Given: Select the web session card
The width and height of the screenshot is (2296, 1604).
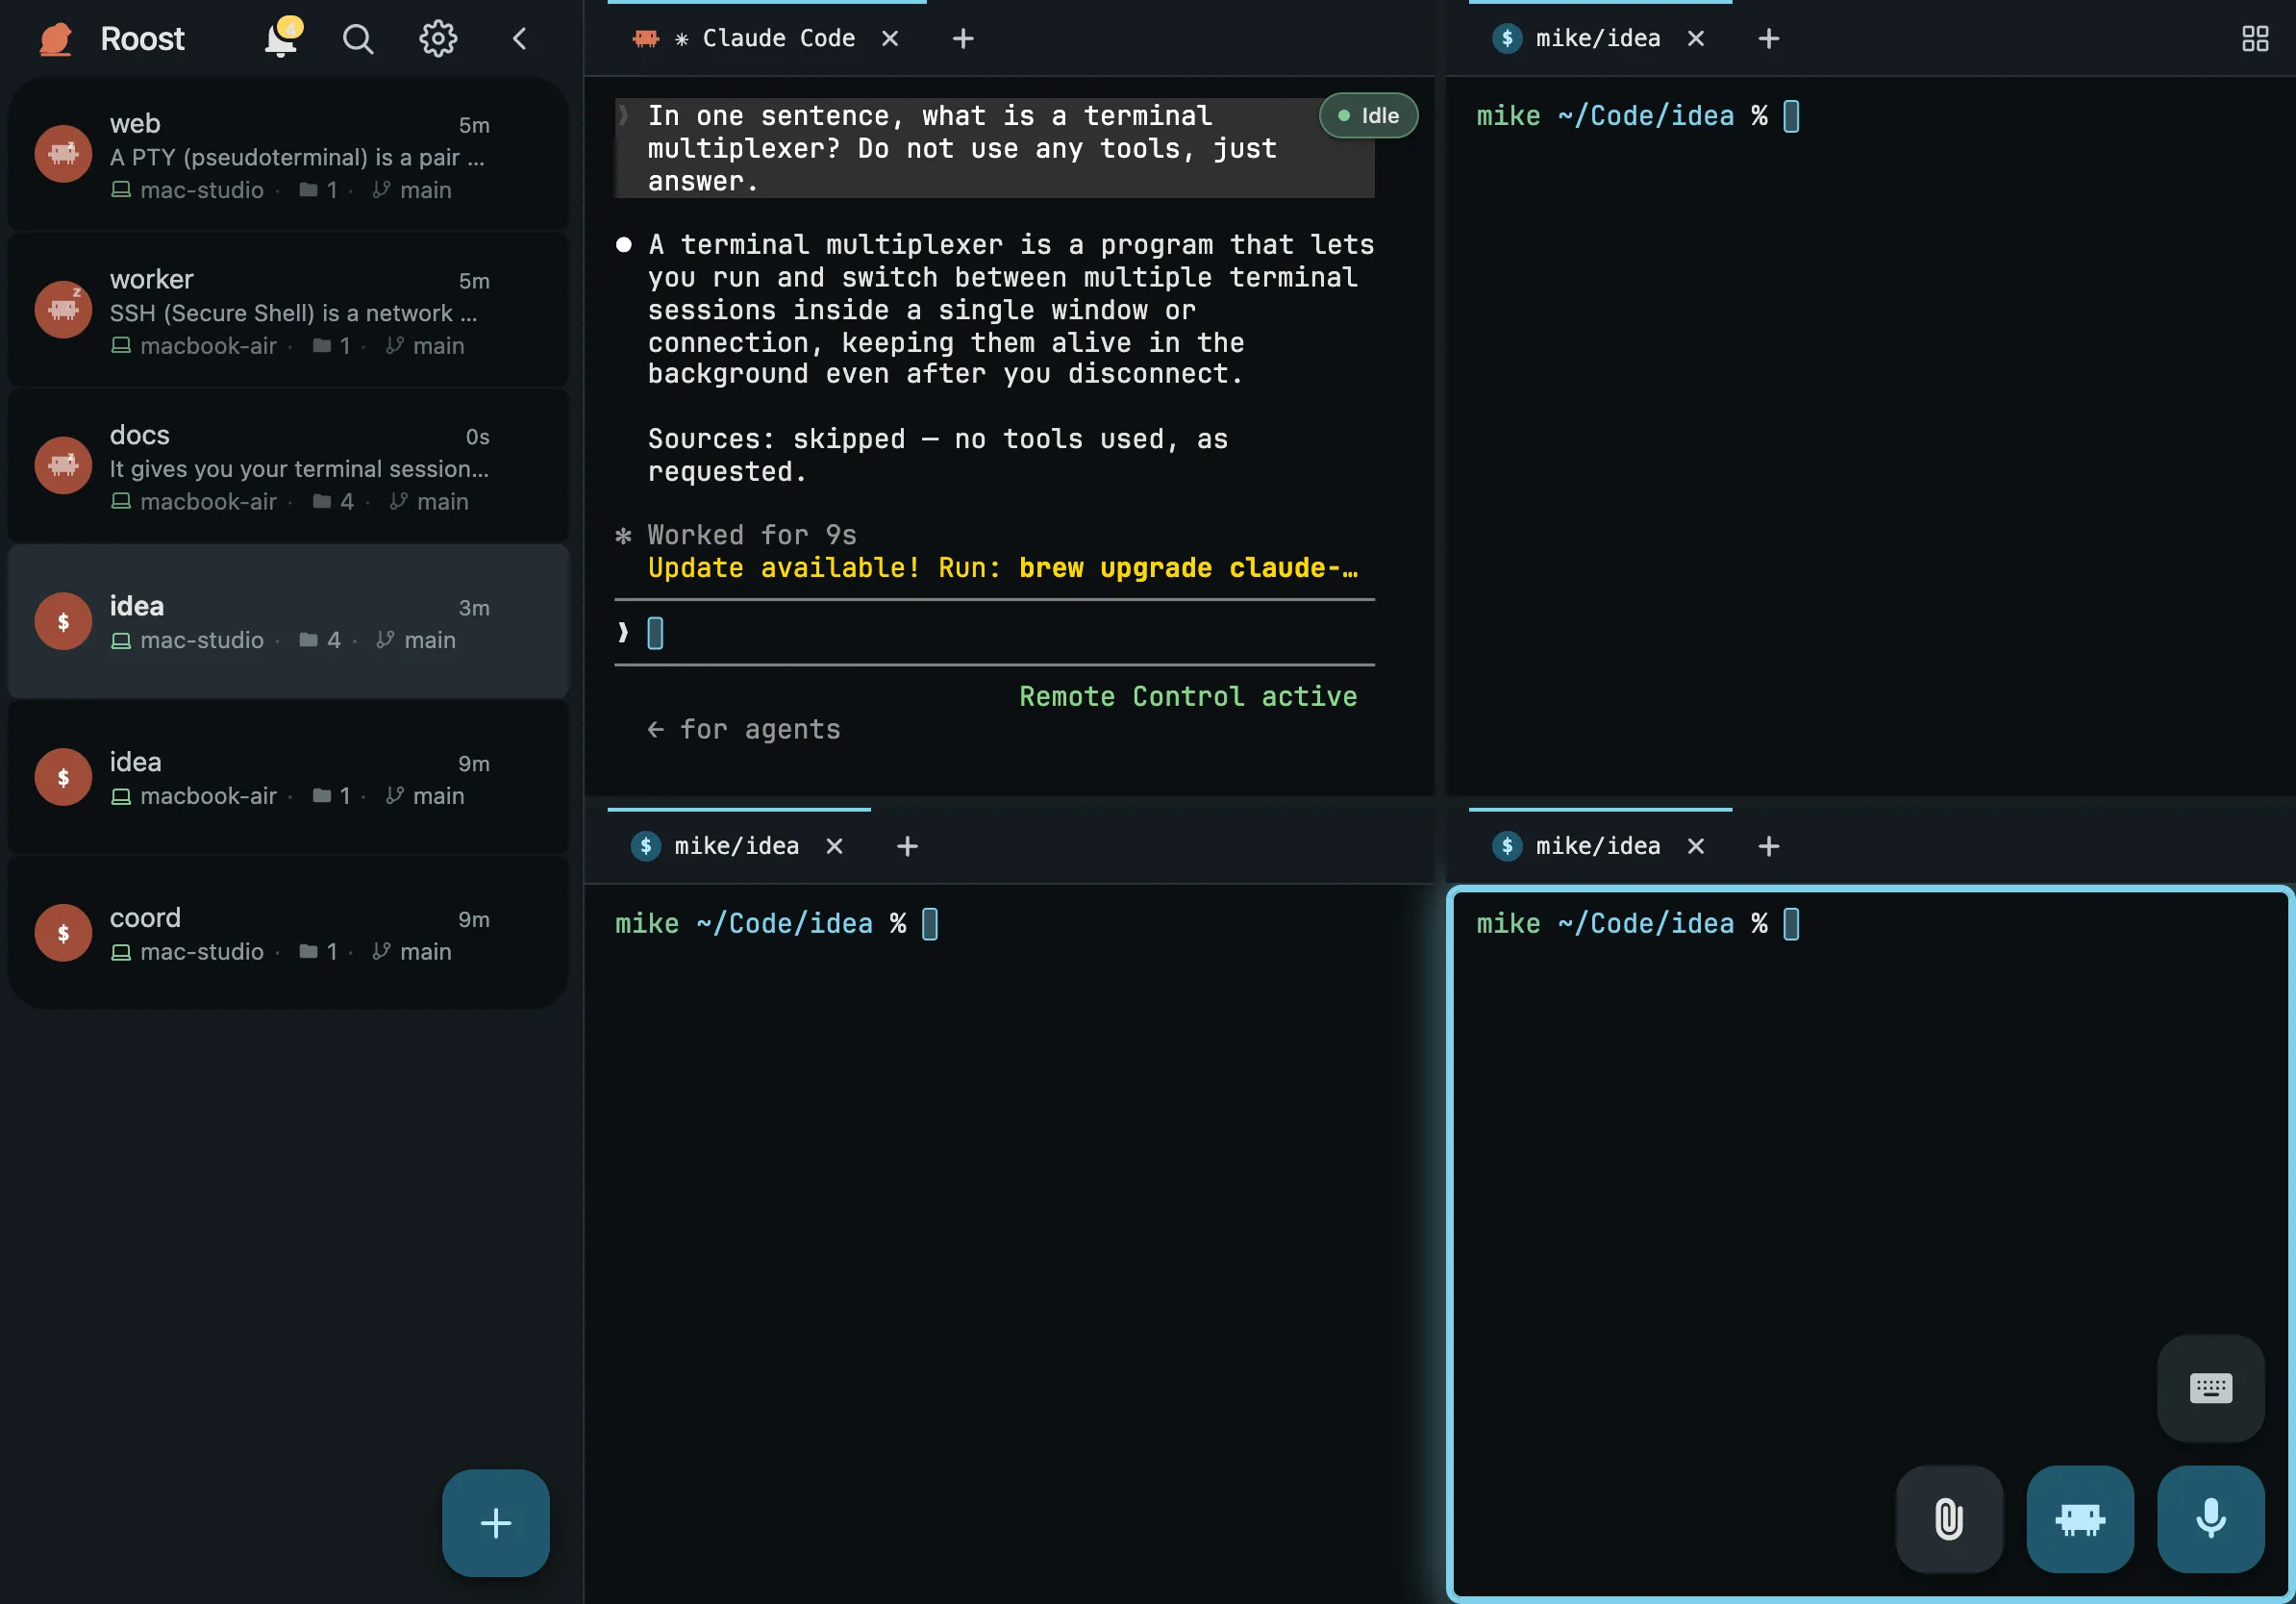Looking at the screenshot, I should [288, 155].
